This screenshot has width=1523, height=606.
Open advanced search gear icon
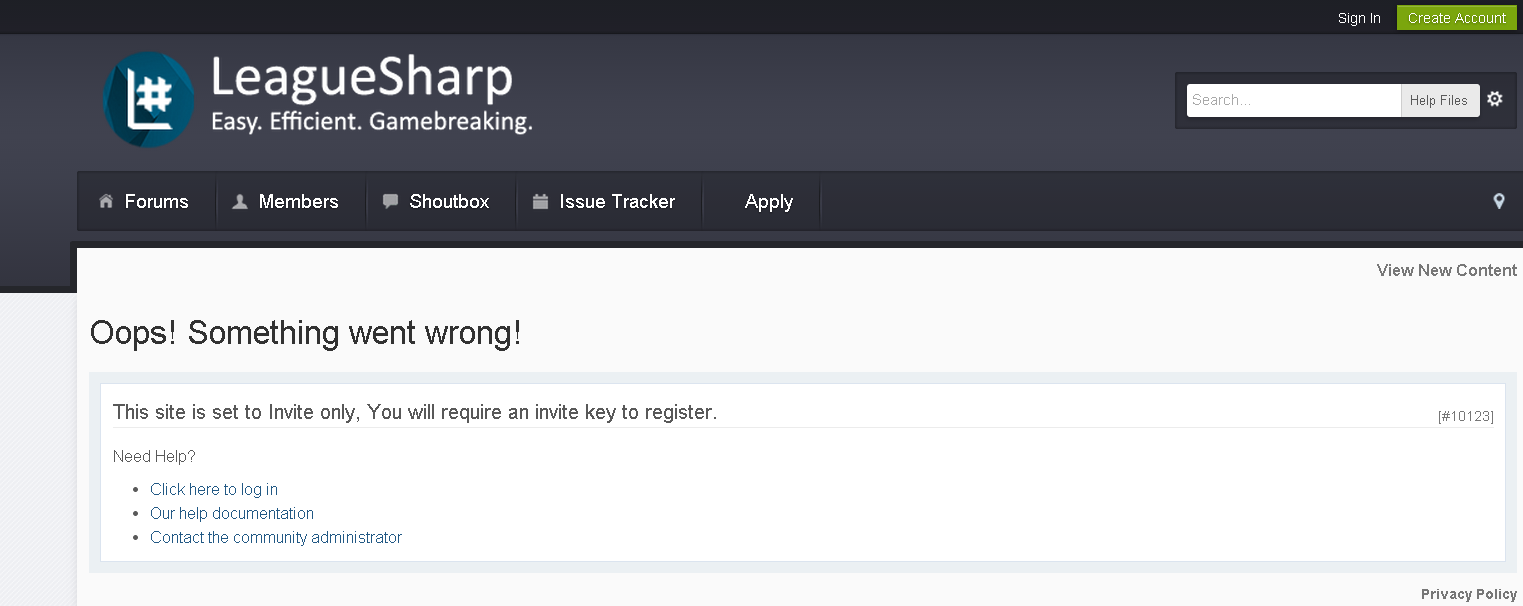point(1495,99)
